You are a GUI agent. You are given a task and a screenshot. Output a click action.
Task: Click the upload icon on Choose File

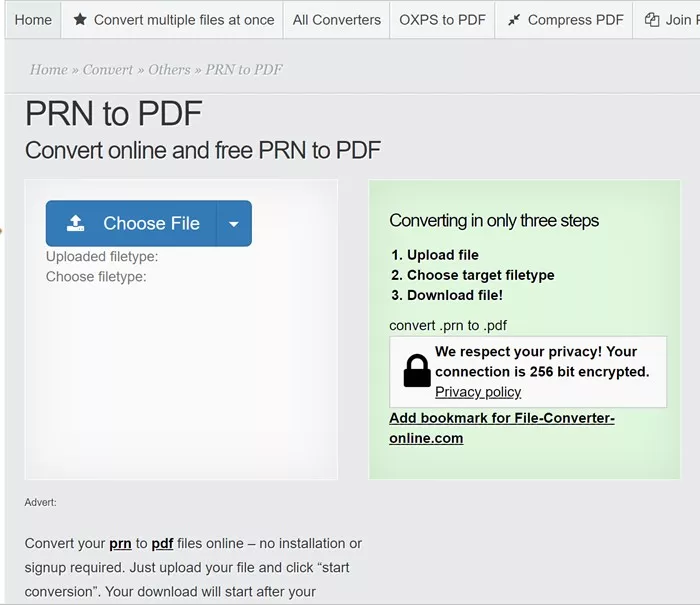point(75,223)
